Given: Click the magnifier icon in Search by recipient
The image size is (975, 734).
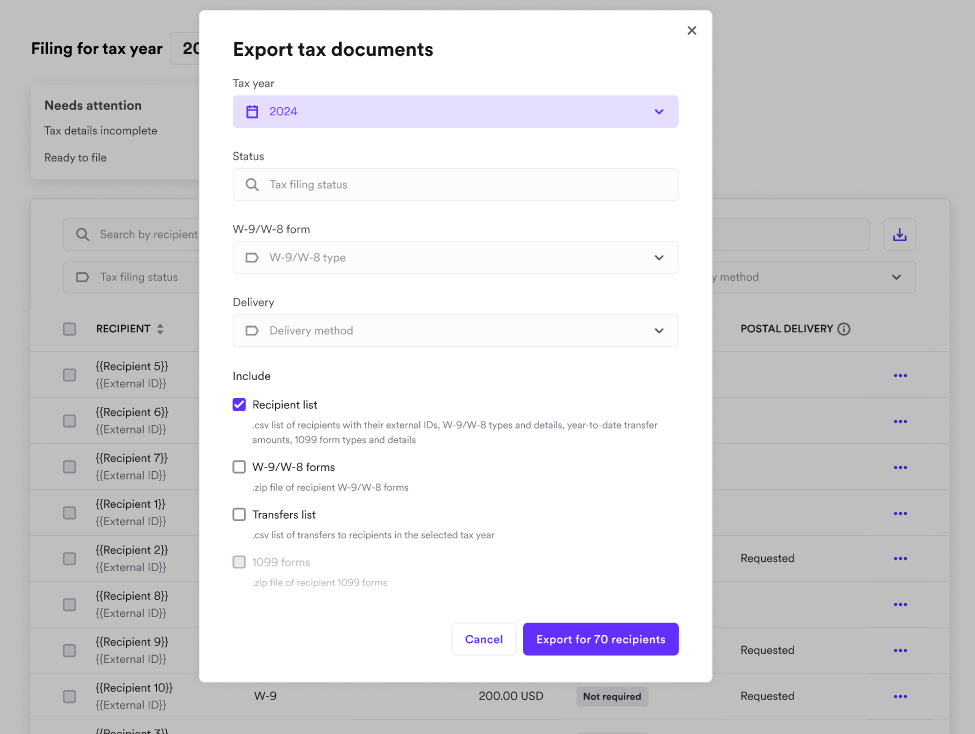Looking at the screenshot, I should click(82, 234).
